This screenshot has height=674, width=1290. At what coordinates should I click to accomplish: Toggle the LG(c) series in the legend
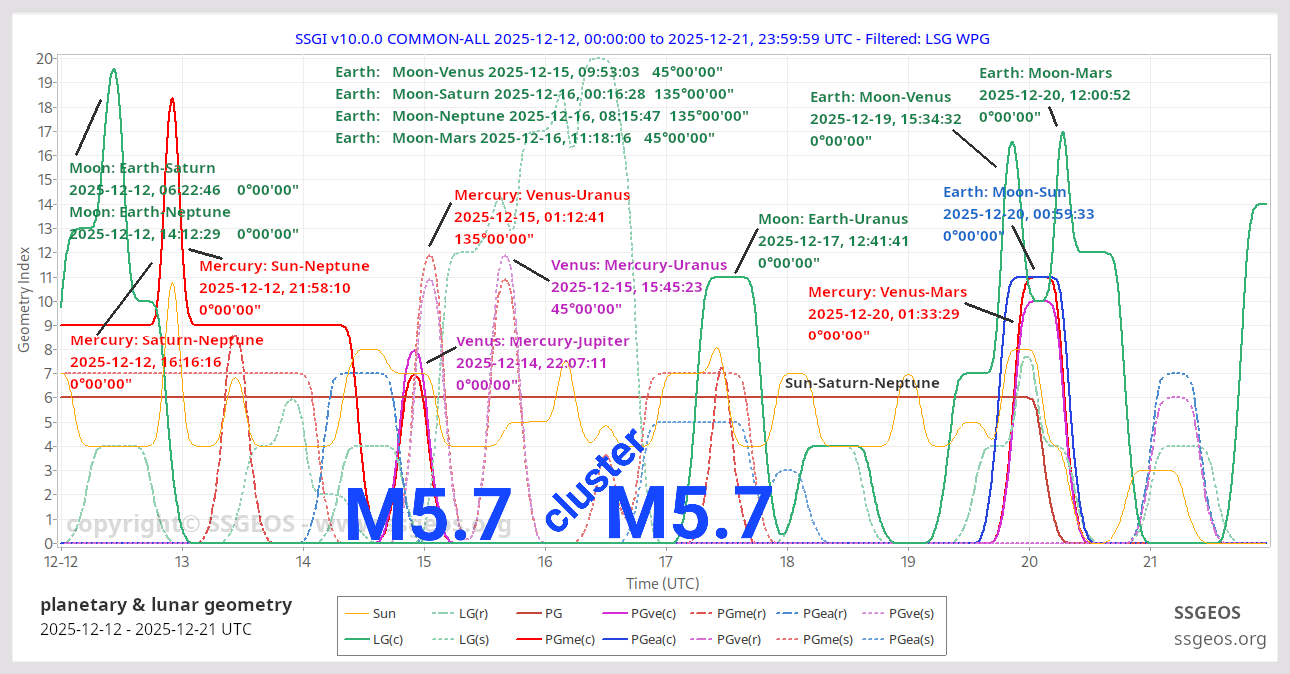tap(375, 640)
